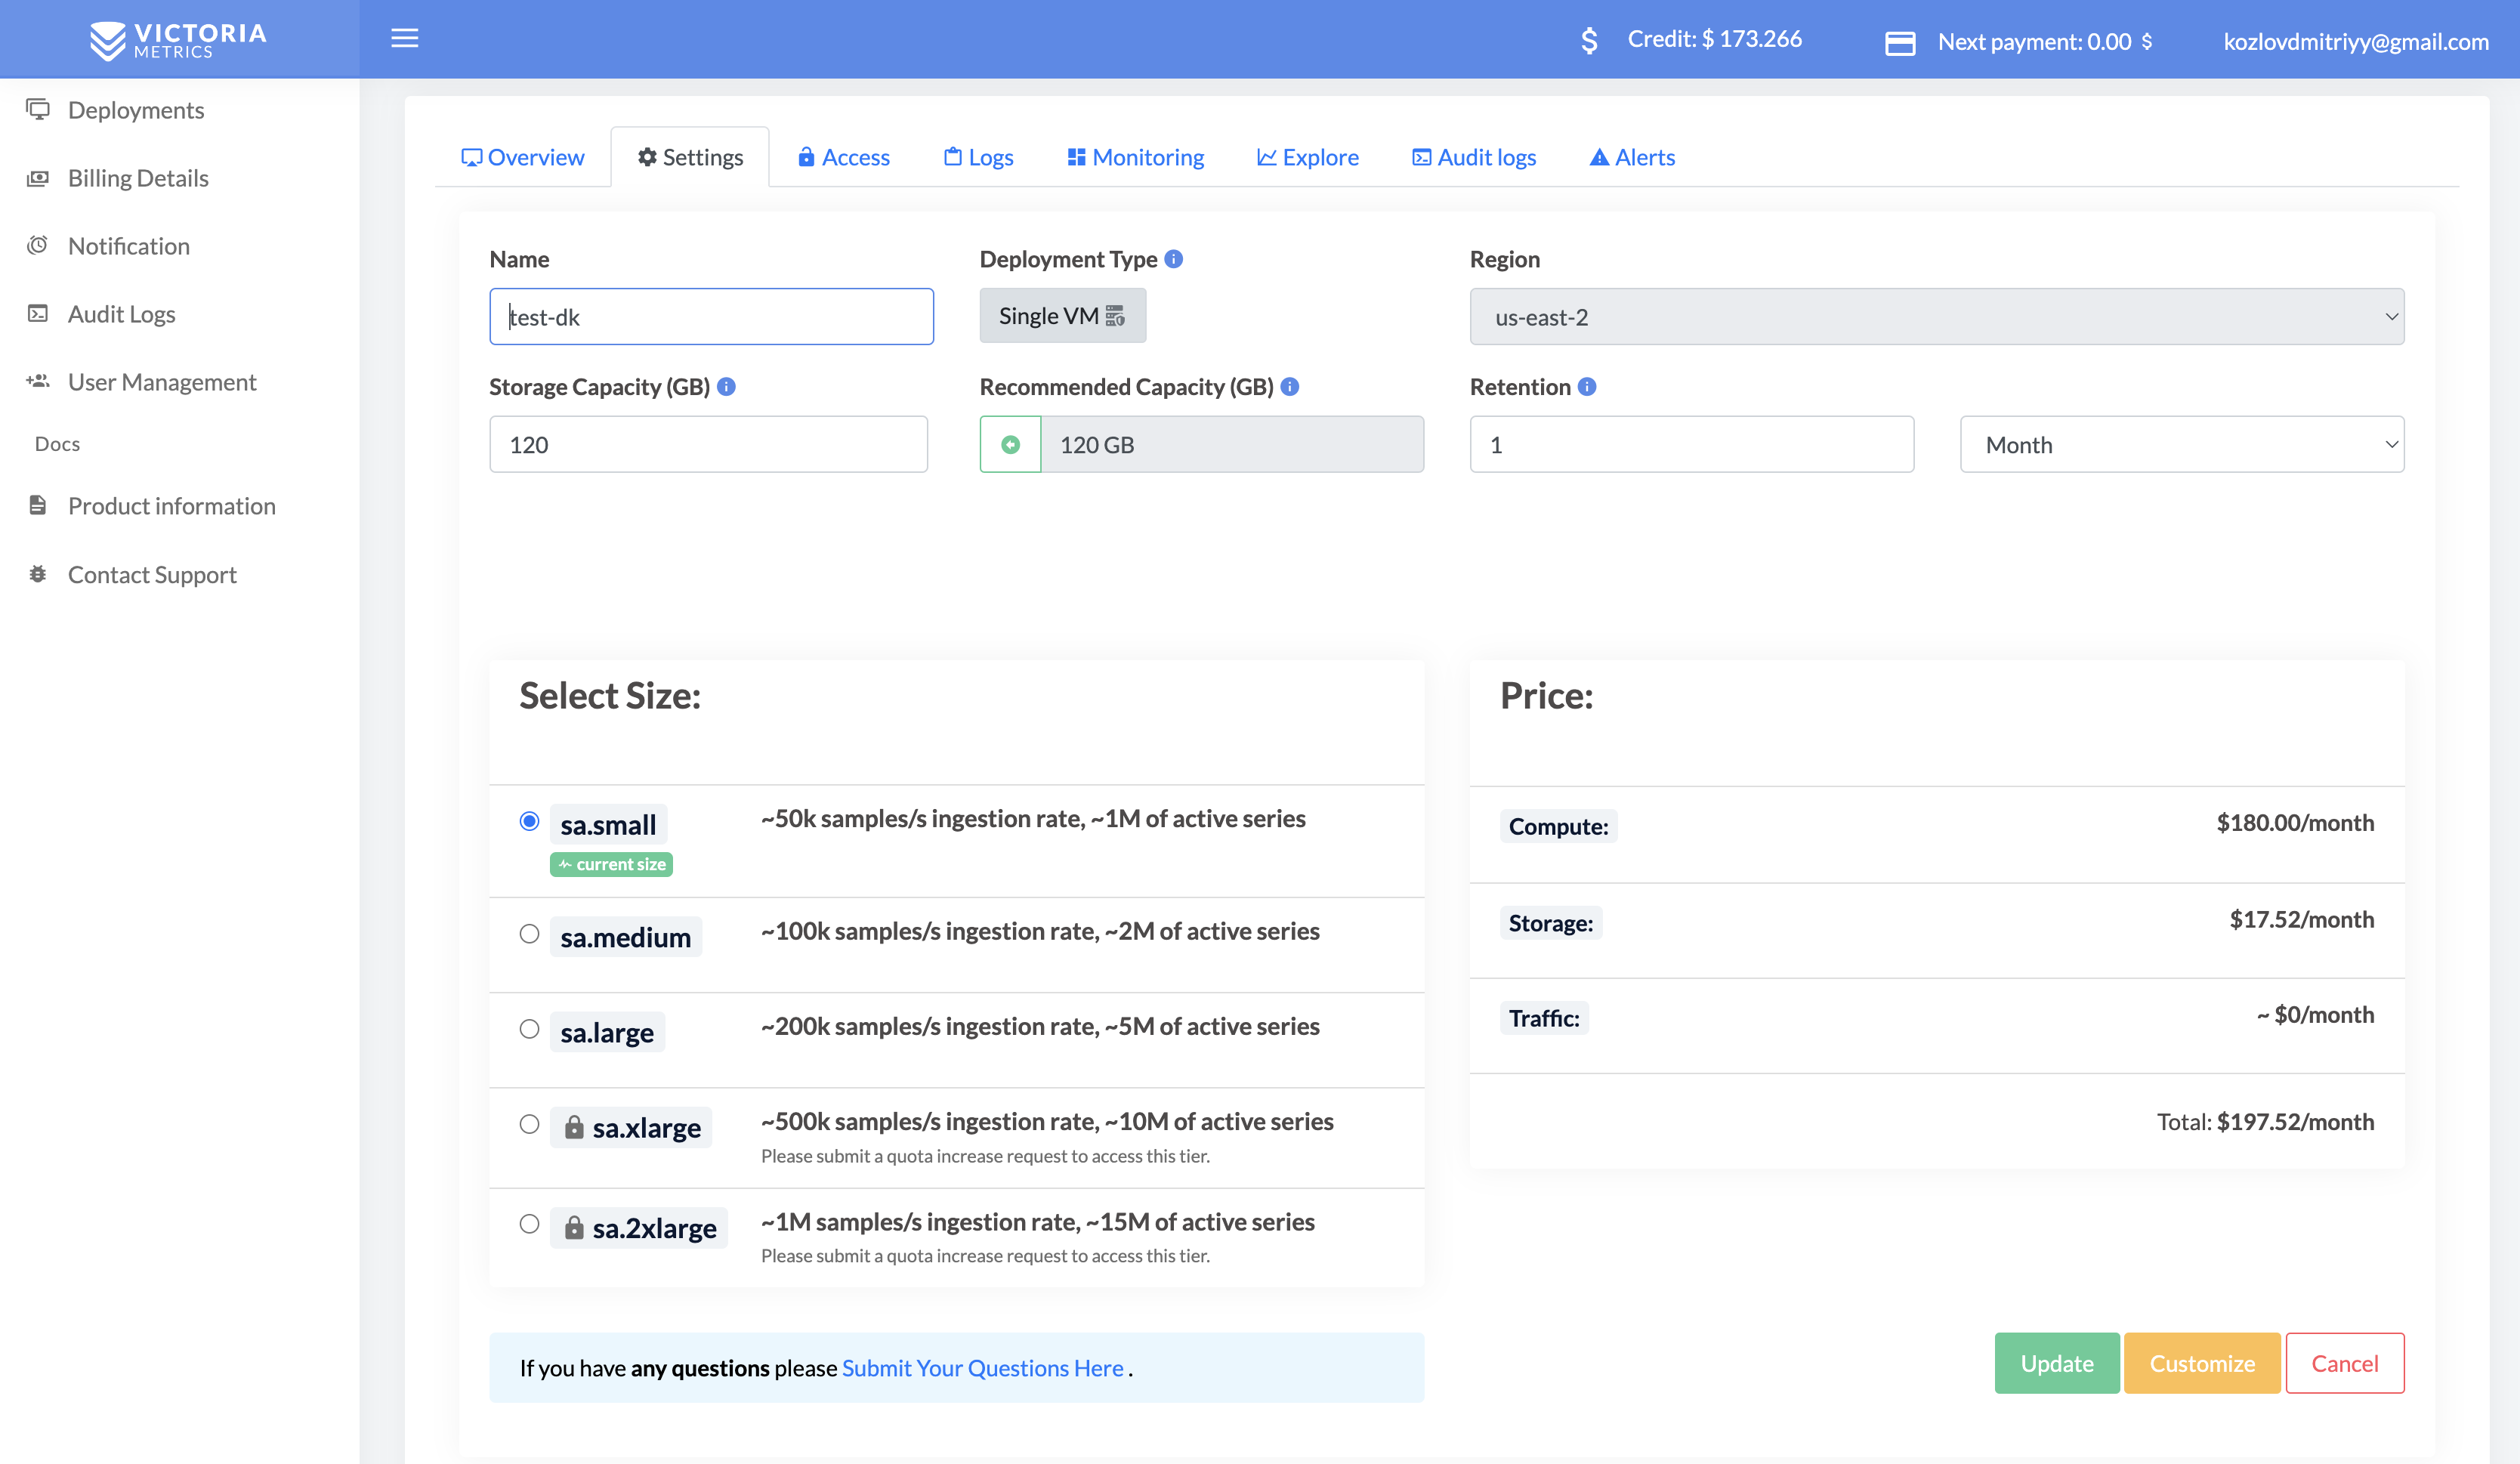Image resolution: width=2520 pixels, height=1464 pixels.
Task: Click the Deployment Type info icon
Action: [x=1174, y=259]
